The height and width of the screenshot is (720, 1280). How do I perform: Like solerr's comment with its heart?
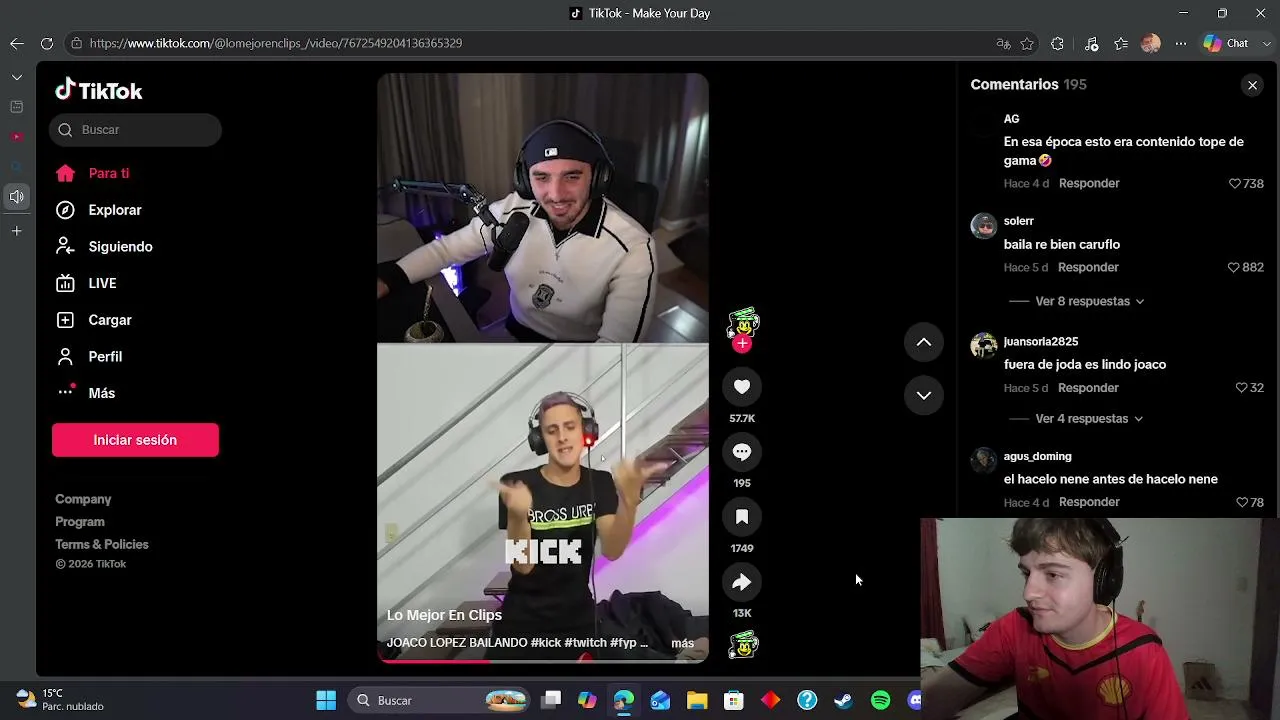point(1233,268)
